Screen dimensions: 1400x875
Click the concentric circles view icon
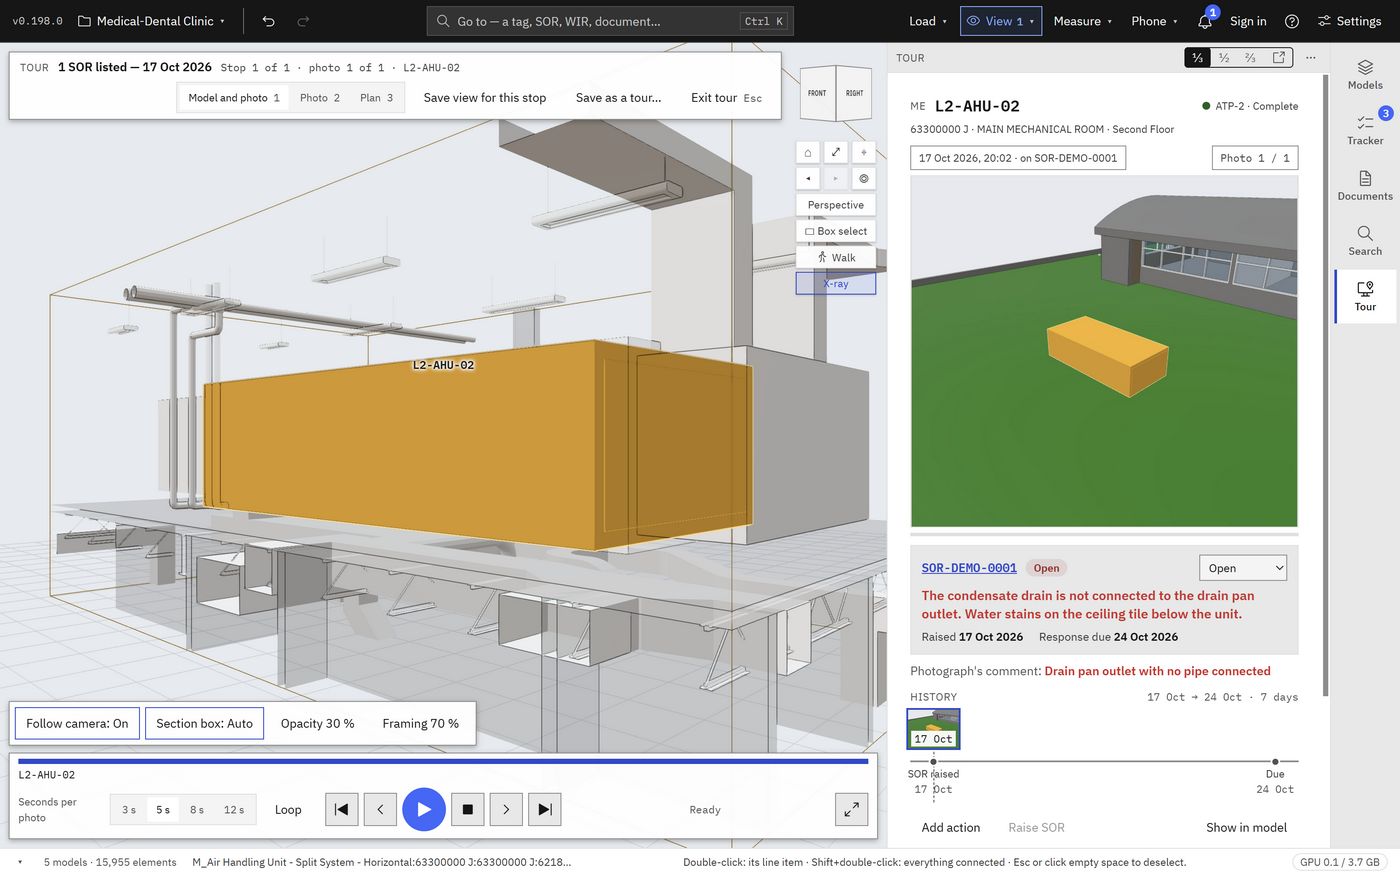pyautogui.click(x=864, y=179)
